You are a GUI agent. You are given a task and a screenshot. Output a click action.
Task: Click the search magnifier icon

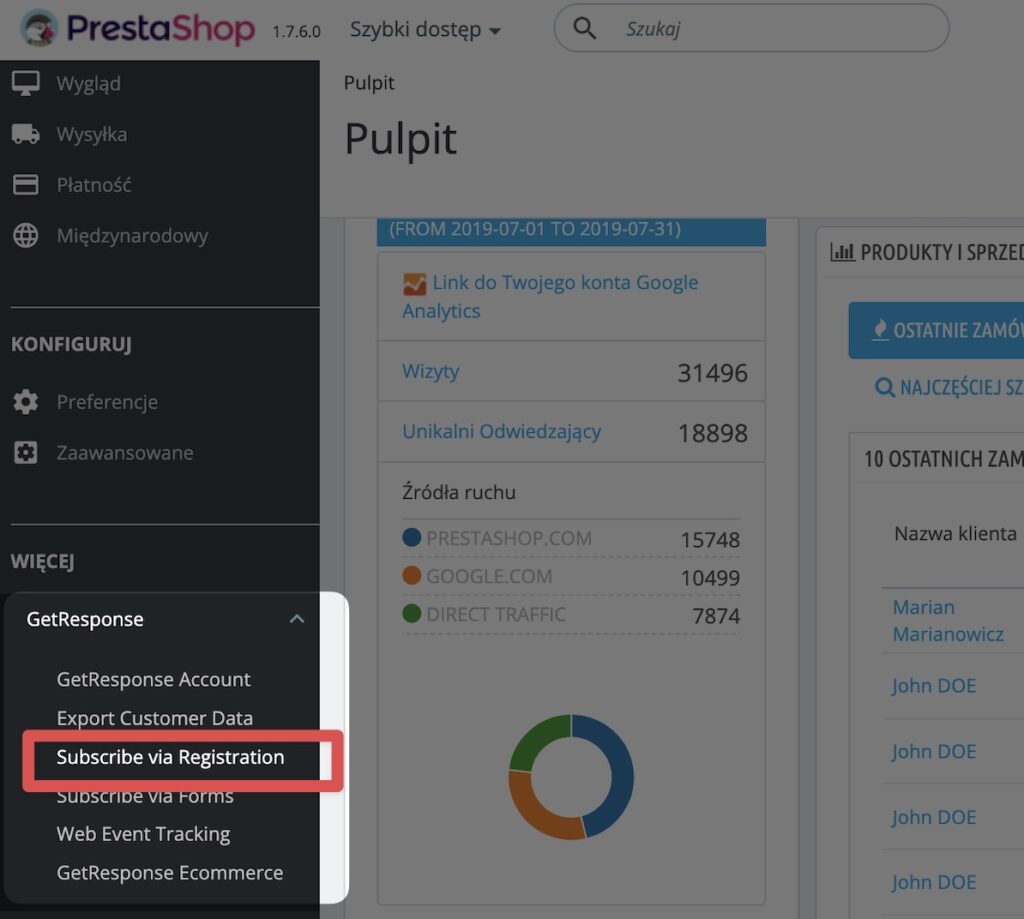pyautogui.click(x=584, y=28)
